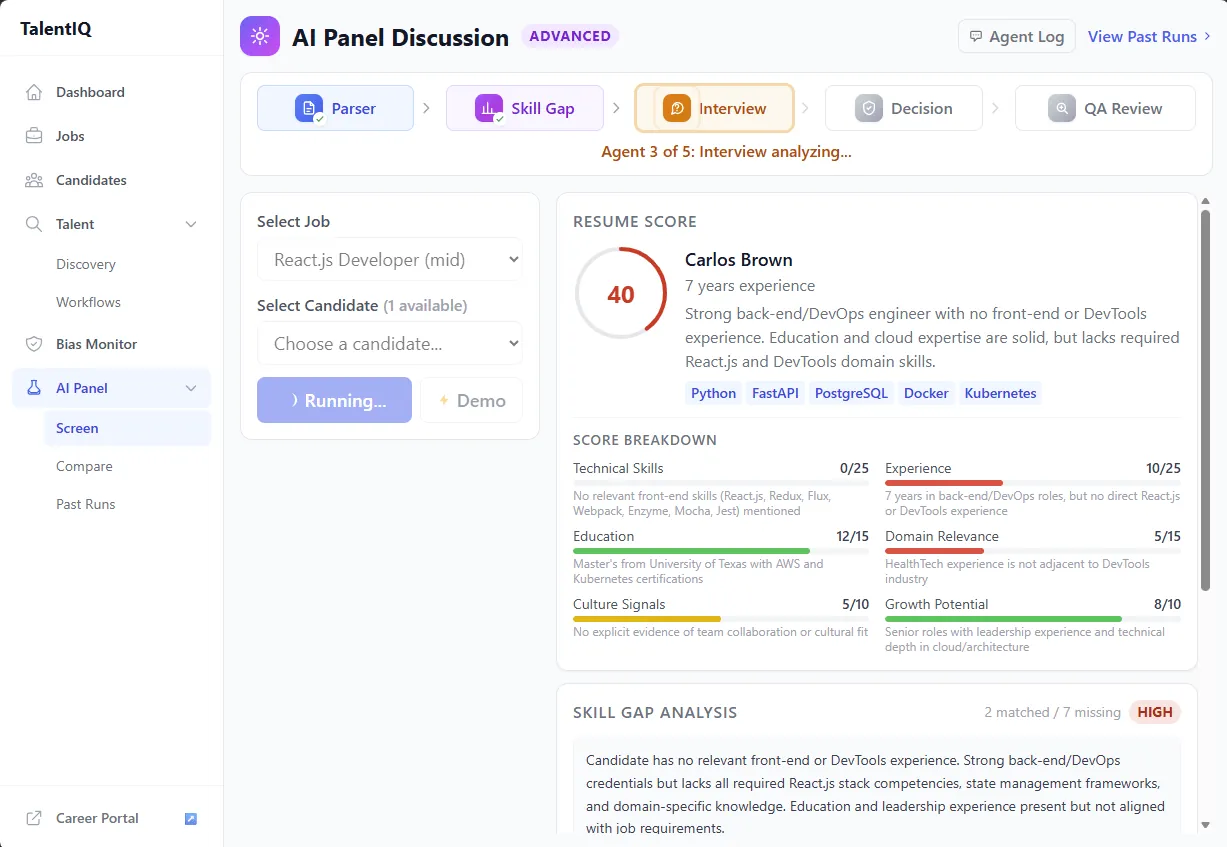The image size is (1227, 847).
Task: Click the AI Panel flask icon
Action: pyautogui.click(x=34, y=388)
